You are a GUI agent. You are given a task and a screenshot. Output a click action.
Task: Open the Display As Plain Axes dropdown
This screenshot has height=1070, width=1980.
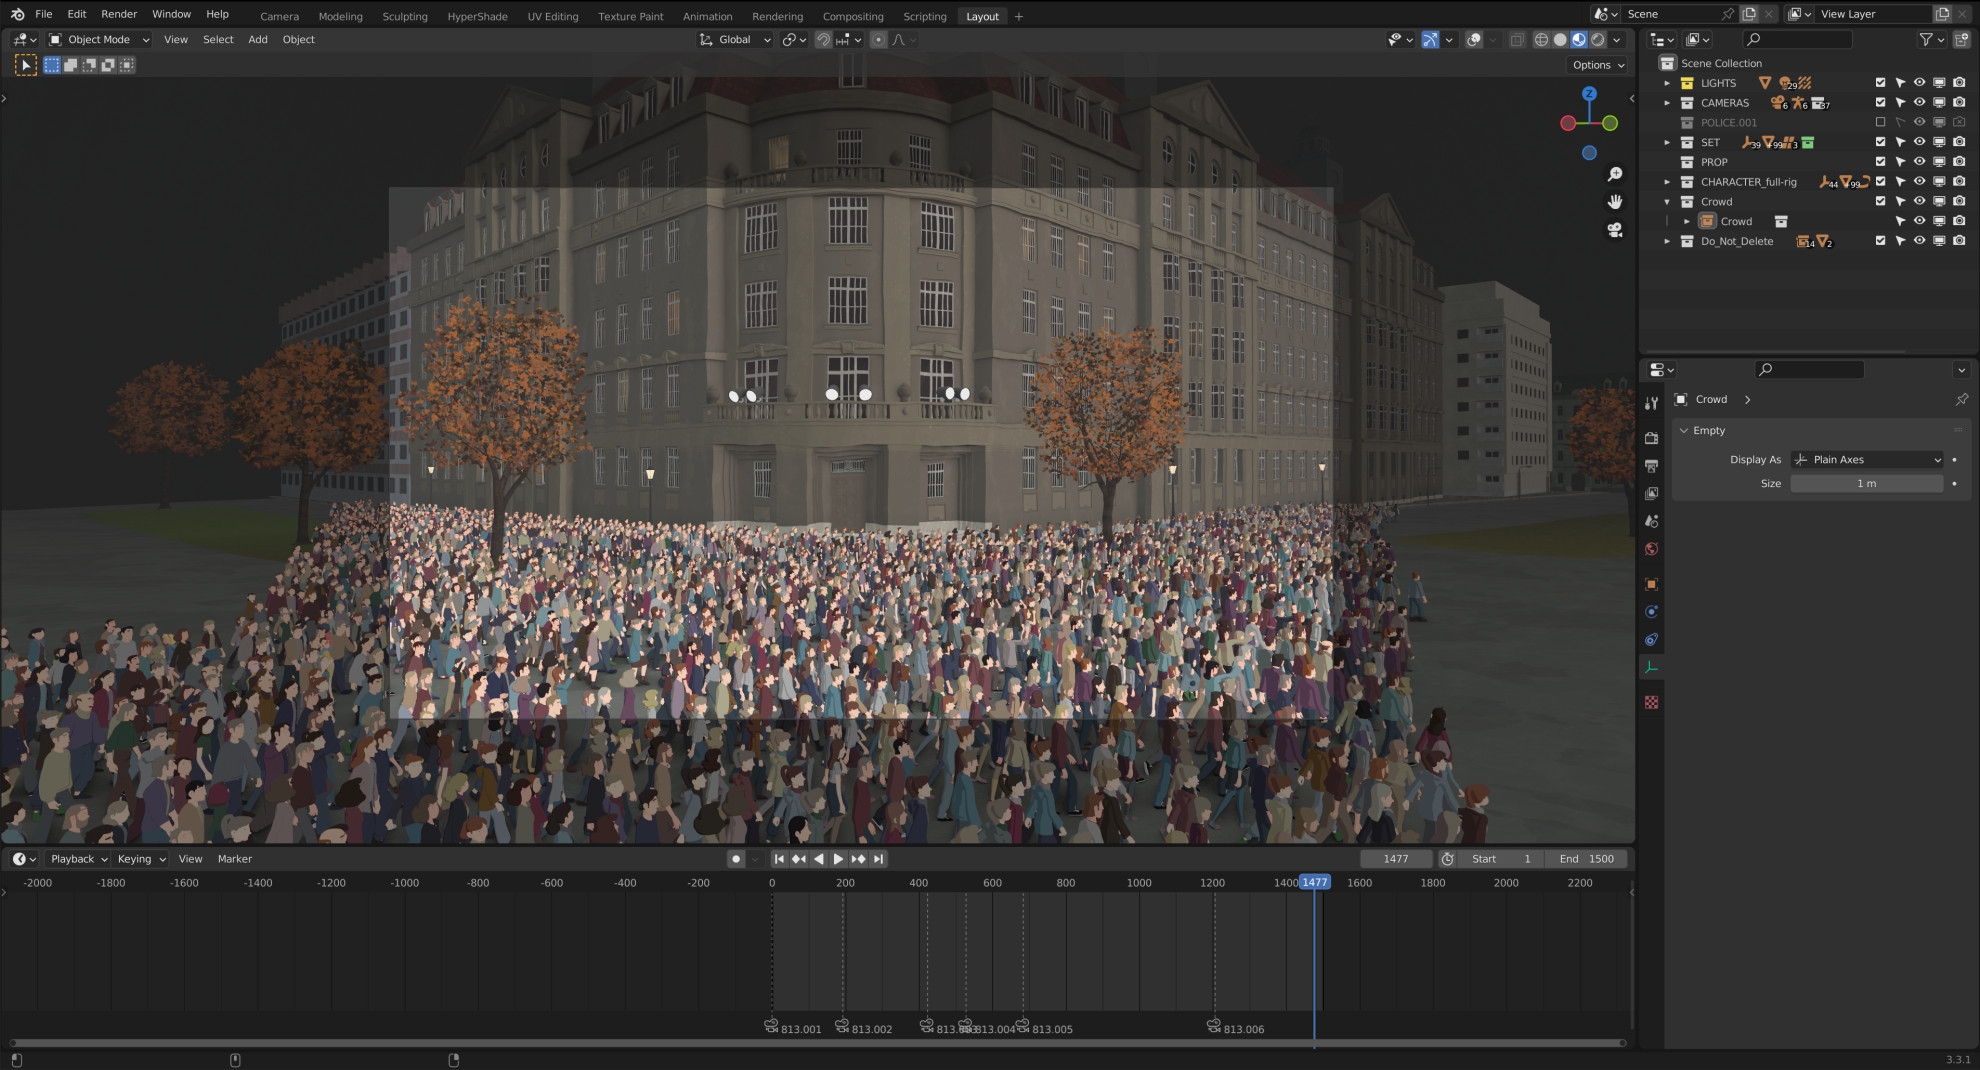coord(1867,460)
